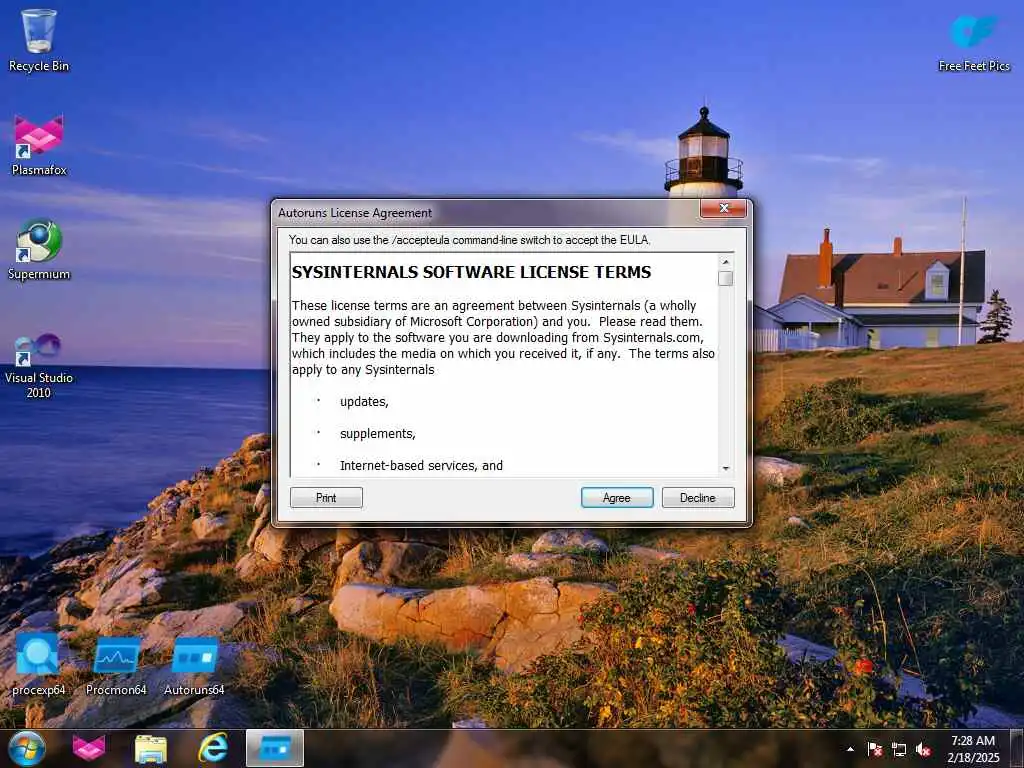Image resolution: width=1024 pixels, height=768 pixels.
Task: Launch Internet Explorer from the taskbar
Action: pyautogui.click(x=213, y=748)
